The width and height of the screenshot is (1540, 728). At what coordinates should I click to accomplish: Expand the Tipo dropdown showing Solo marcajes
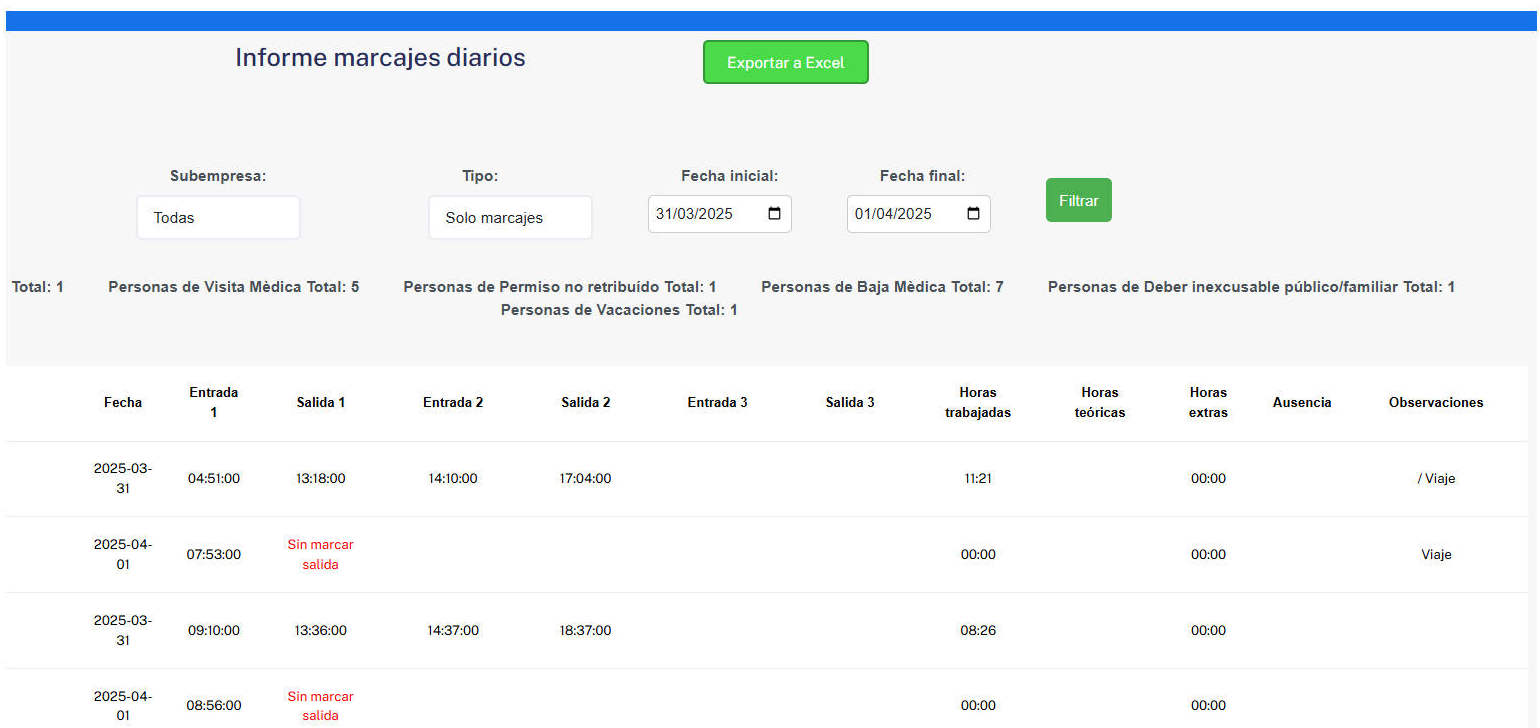point(510,217)
